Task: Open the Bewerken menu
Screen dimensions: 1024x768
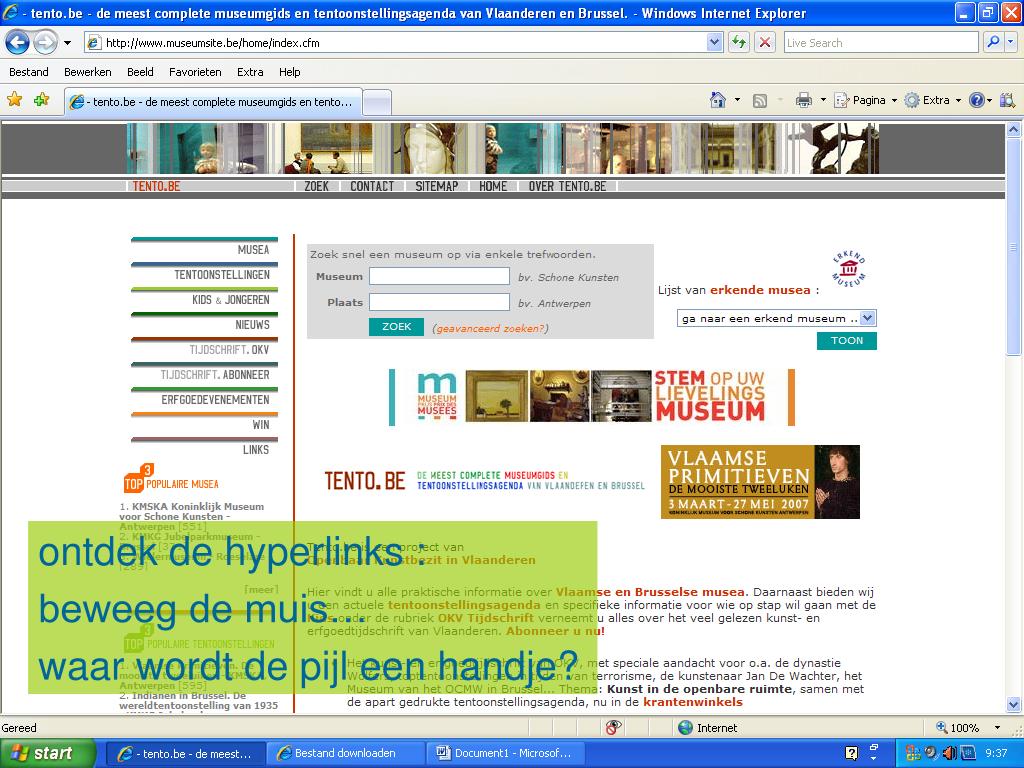Action: [88, 72]
